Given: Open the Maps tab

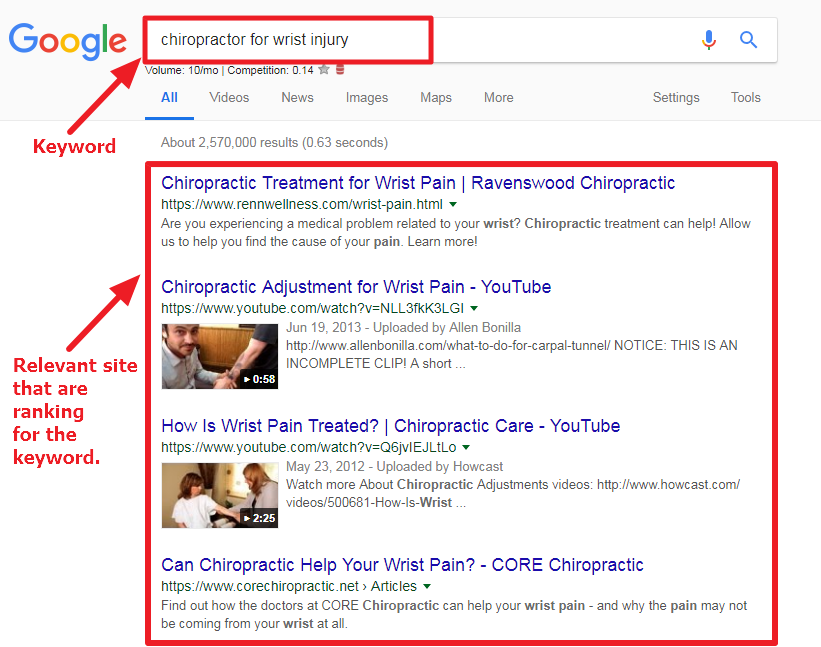Looking at the screenshot, I should (x=436, y=98).
